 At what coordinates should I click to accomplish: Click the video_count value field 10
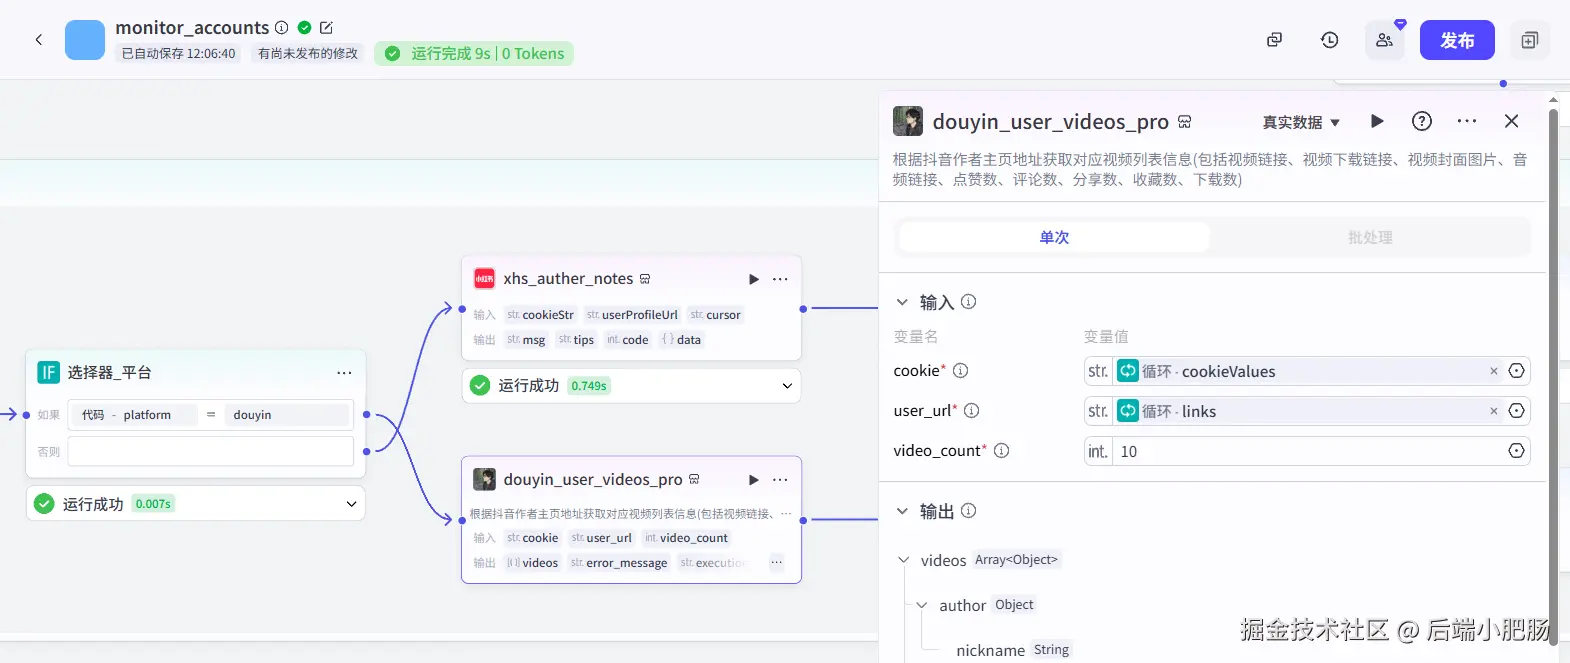1309,452
